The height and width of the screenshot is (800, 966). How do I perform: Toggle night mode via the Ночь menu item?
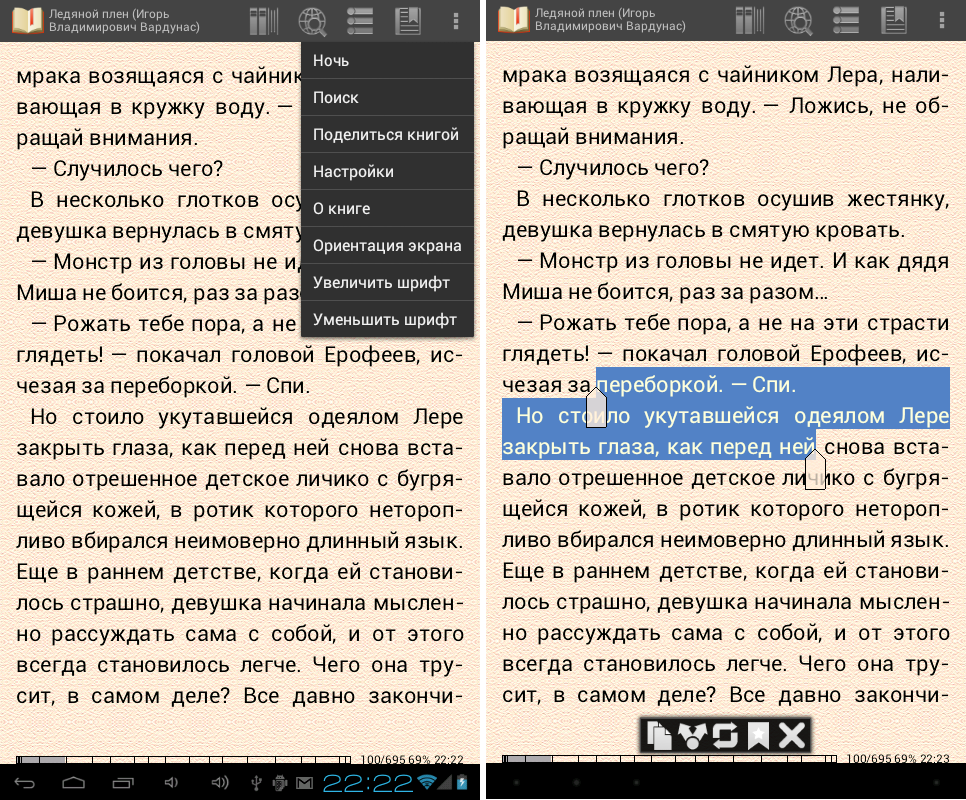386,61
